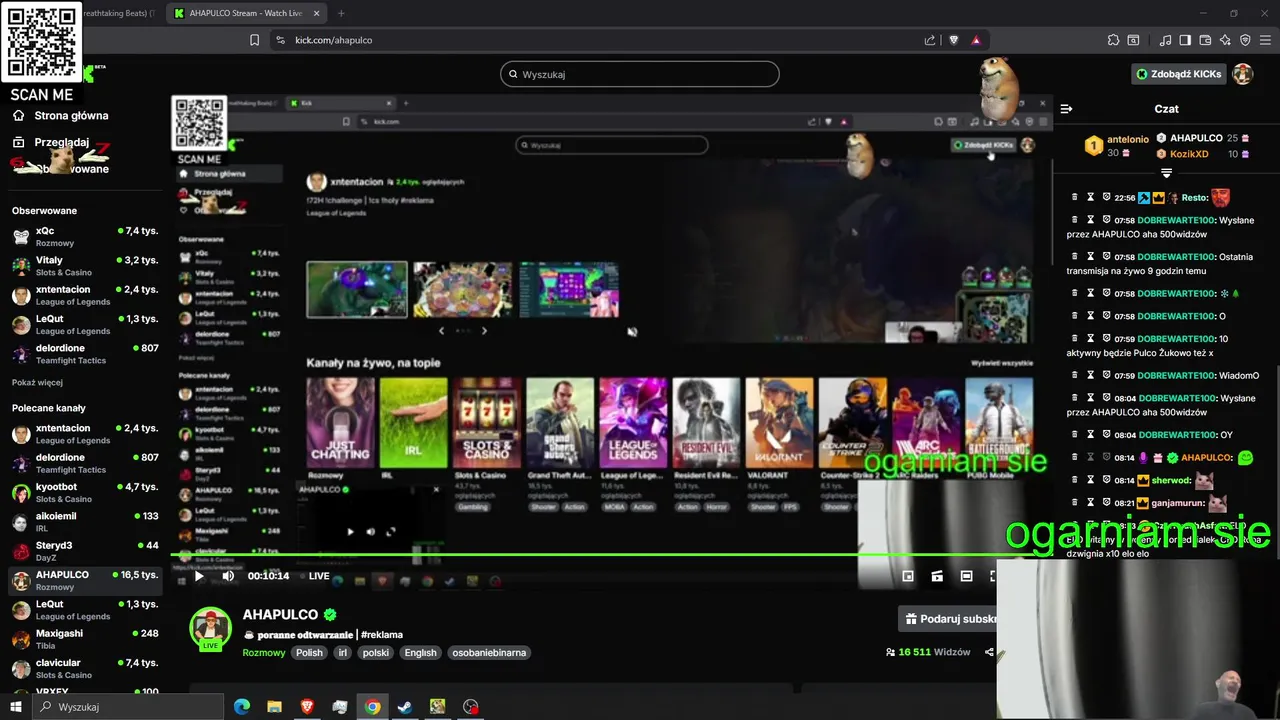Open the user profile avatar menu
The height and width of the screenshot is (720, 1280).
point(1243,74)
